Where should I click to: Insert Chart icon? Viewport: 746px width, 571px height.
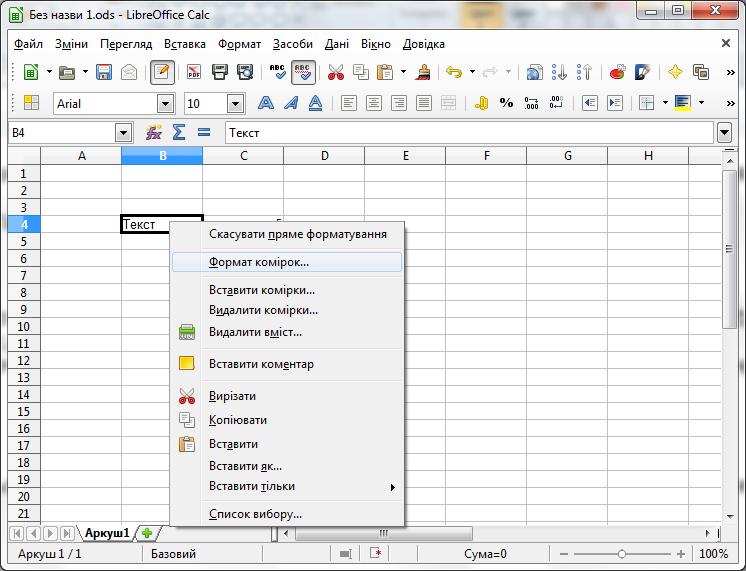[617, 72]
